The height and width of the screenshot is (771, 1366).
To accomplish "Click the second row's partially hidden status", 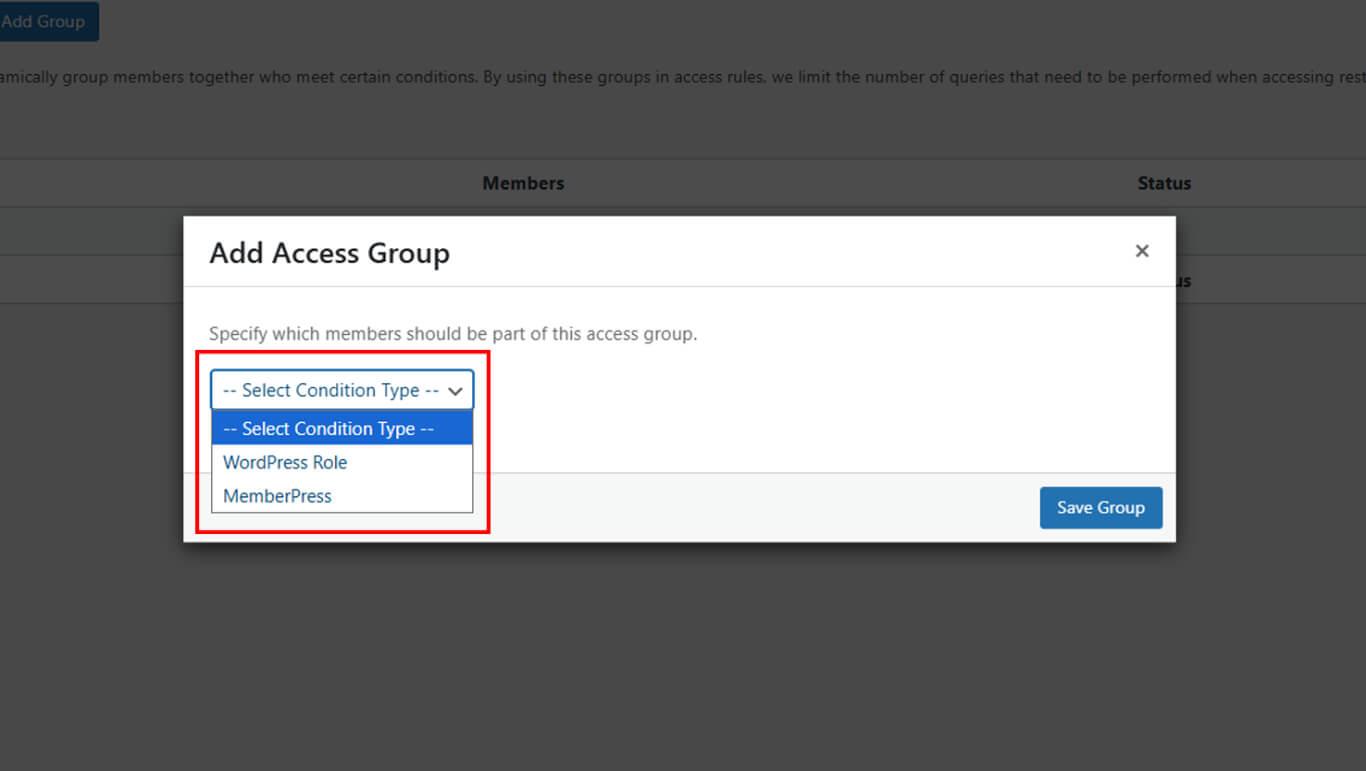I will [x=1184, y=281].
